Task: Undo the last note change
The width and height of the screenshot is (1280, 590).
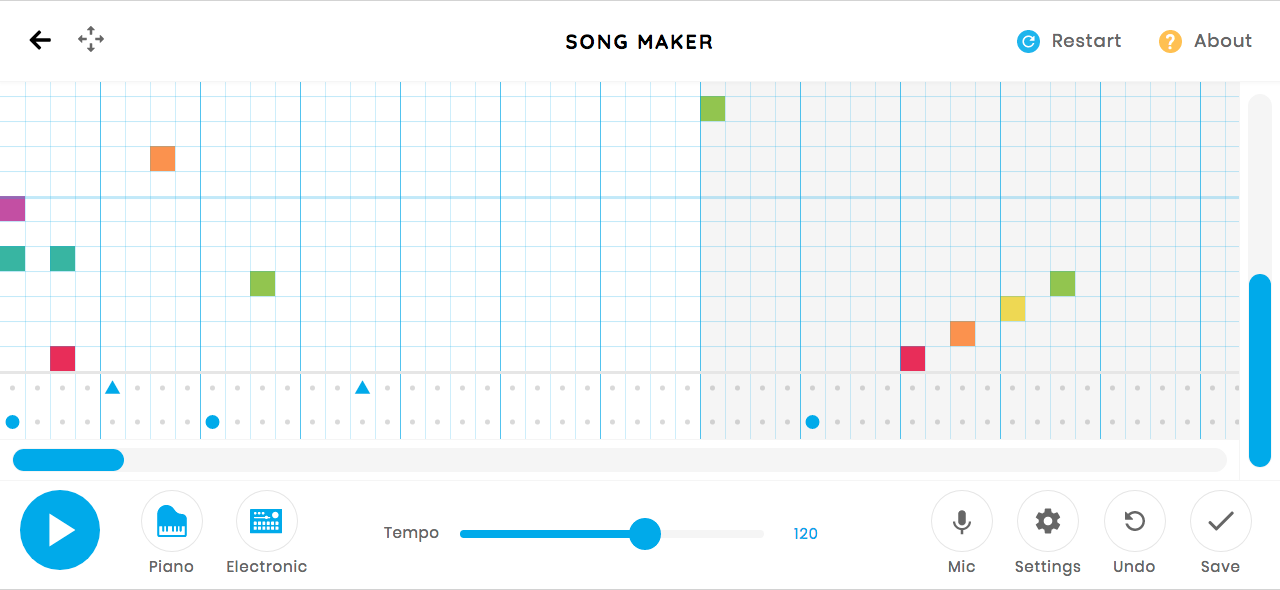Action: pyautogui.click(x=1134, y=521)
